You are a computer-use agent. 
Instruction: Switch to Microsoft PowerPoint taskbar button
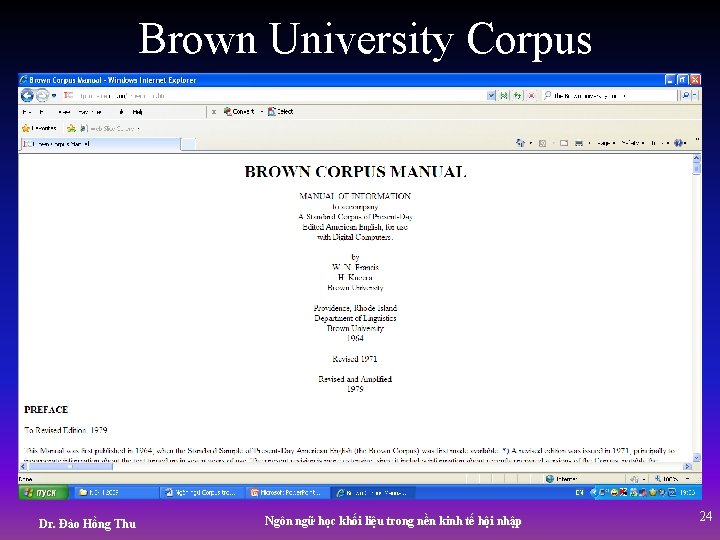287,493
